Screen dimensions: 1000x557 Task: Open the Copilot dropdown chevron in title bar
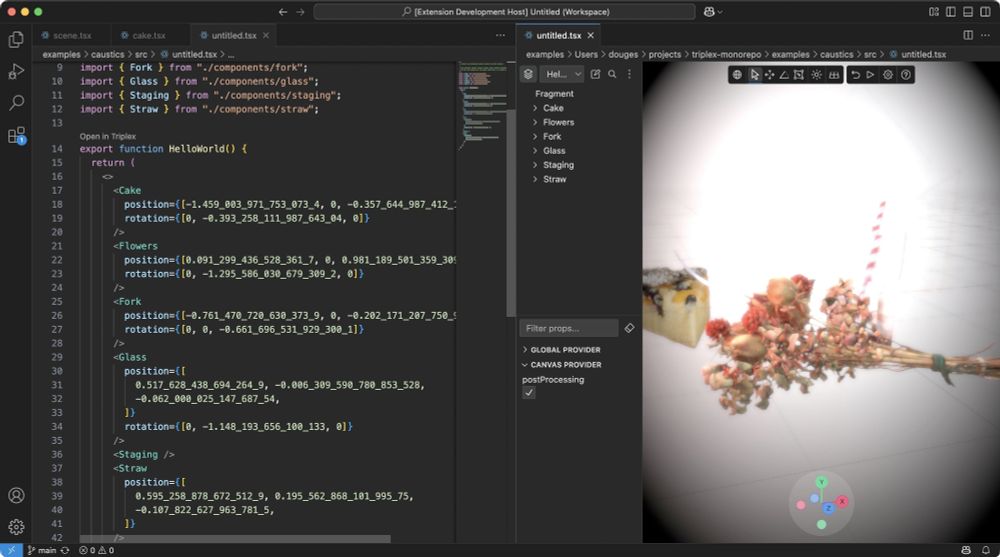(x=720, y=11)
